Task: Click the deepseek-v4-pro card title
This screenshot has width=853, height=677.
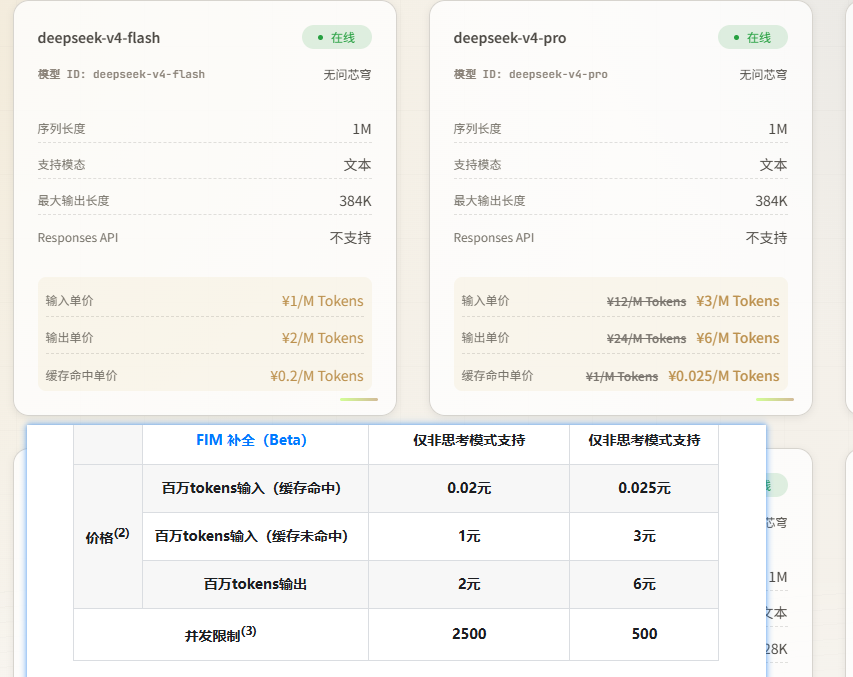Action: [x=510, y=38]
